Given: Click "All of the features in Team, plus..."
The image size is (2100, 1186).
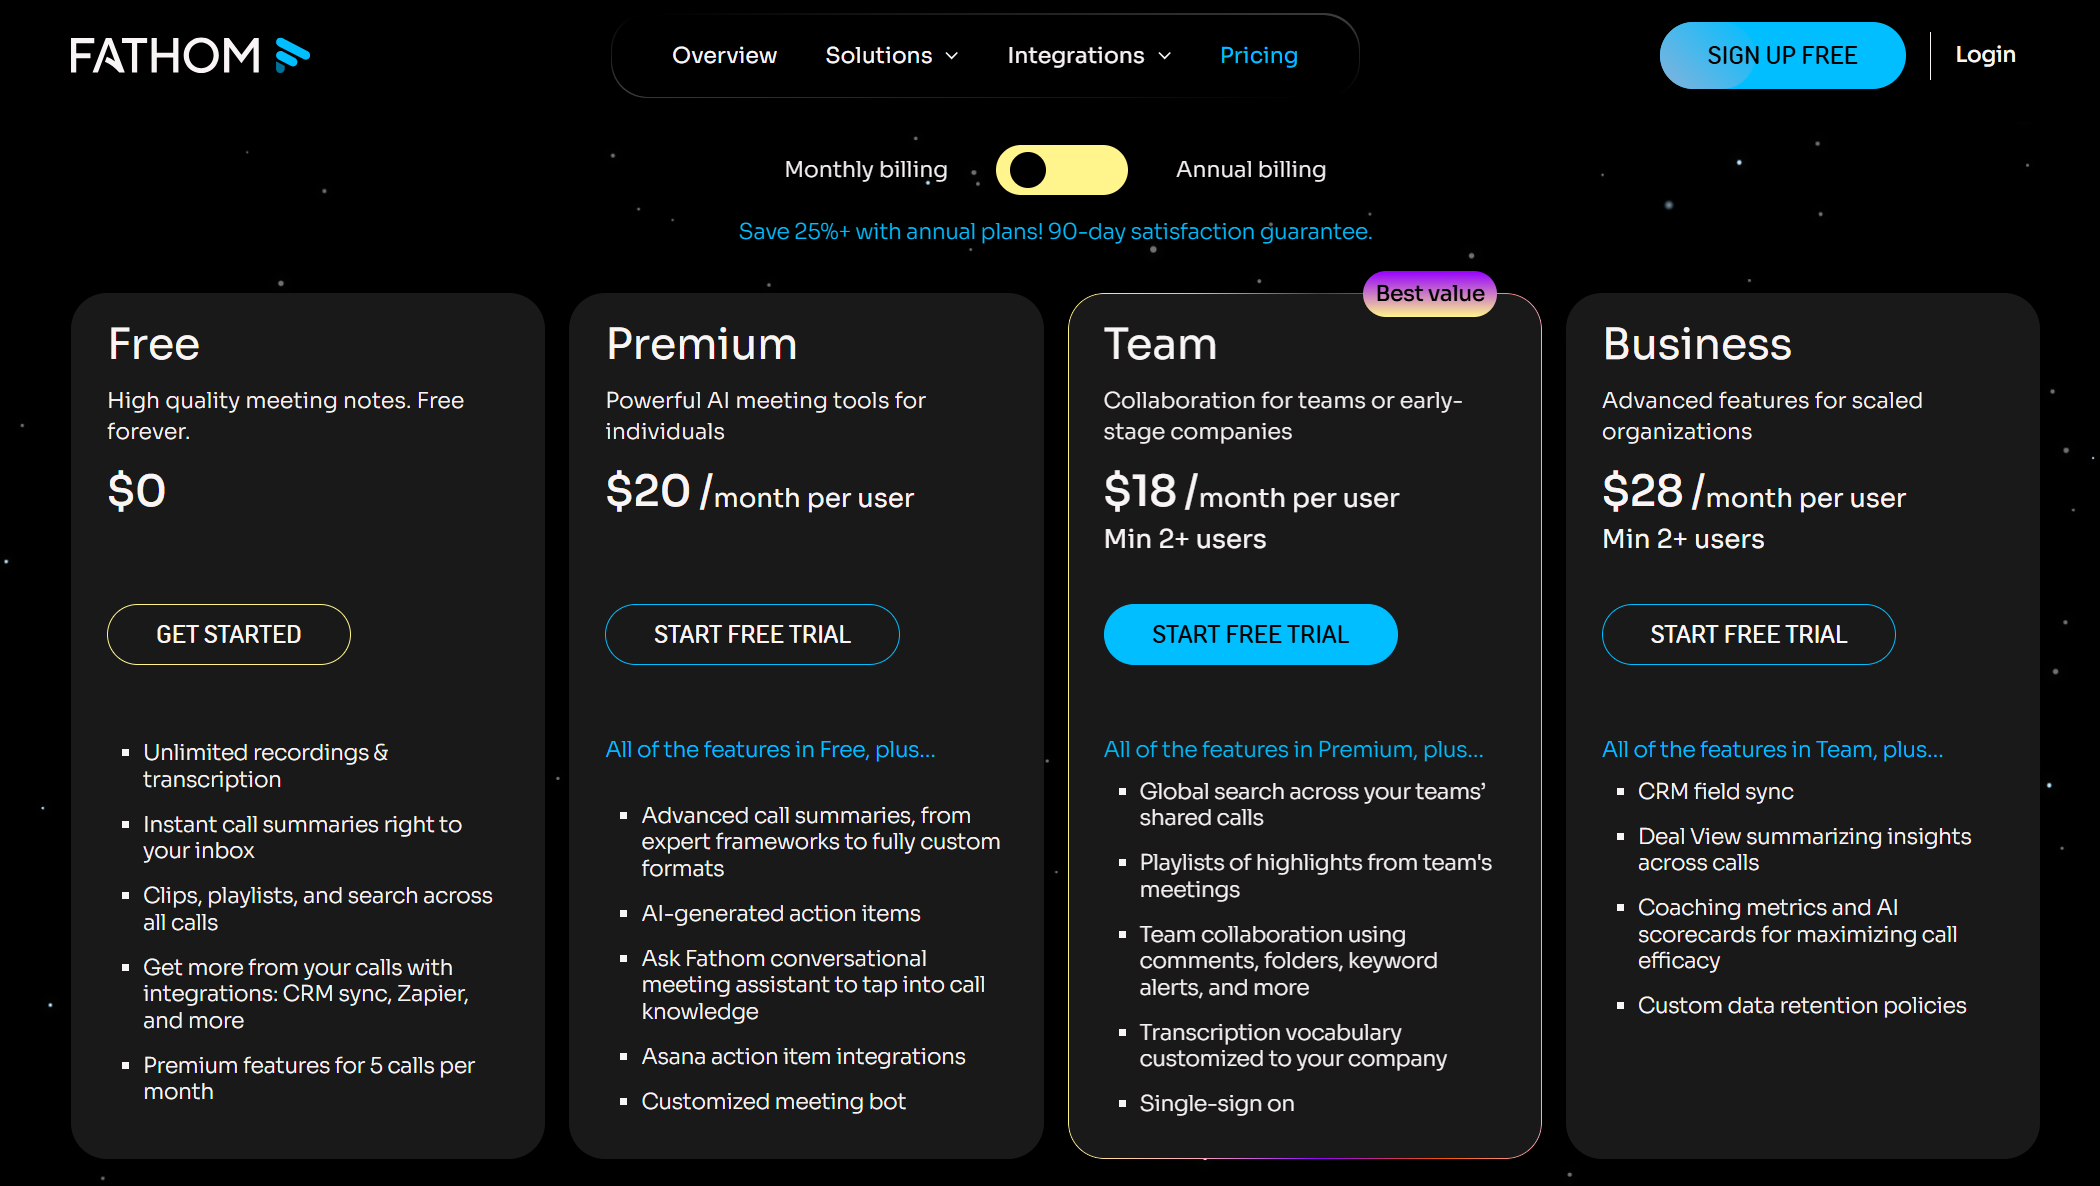Looking at the screenshot, I should click(x=1772, y=750).
